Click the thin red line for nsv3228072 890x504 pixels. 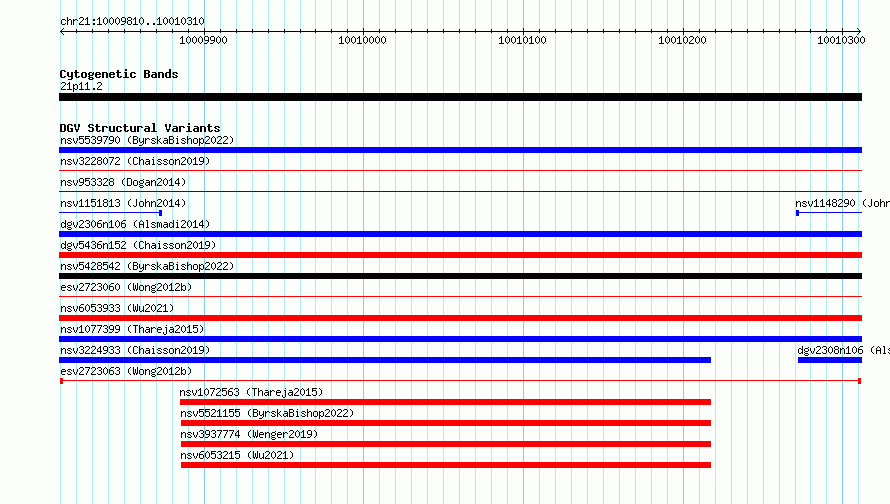click(x=460, y=170)
